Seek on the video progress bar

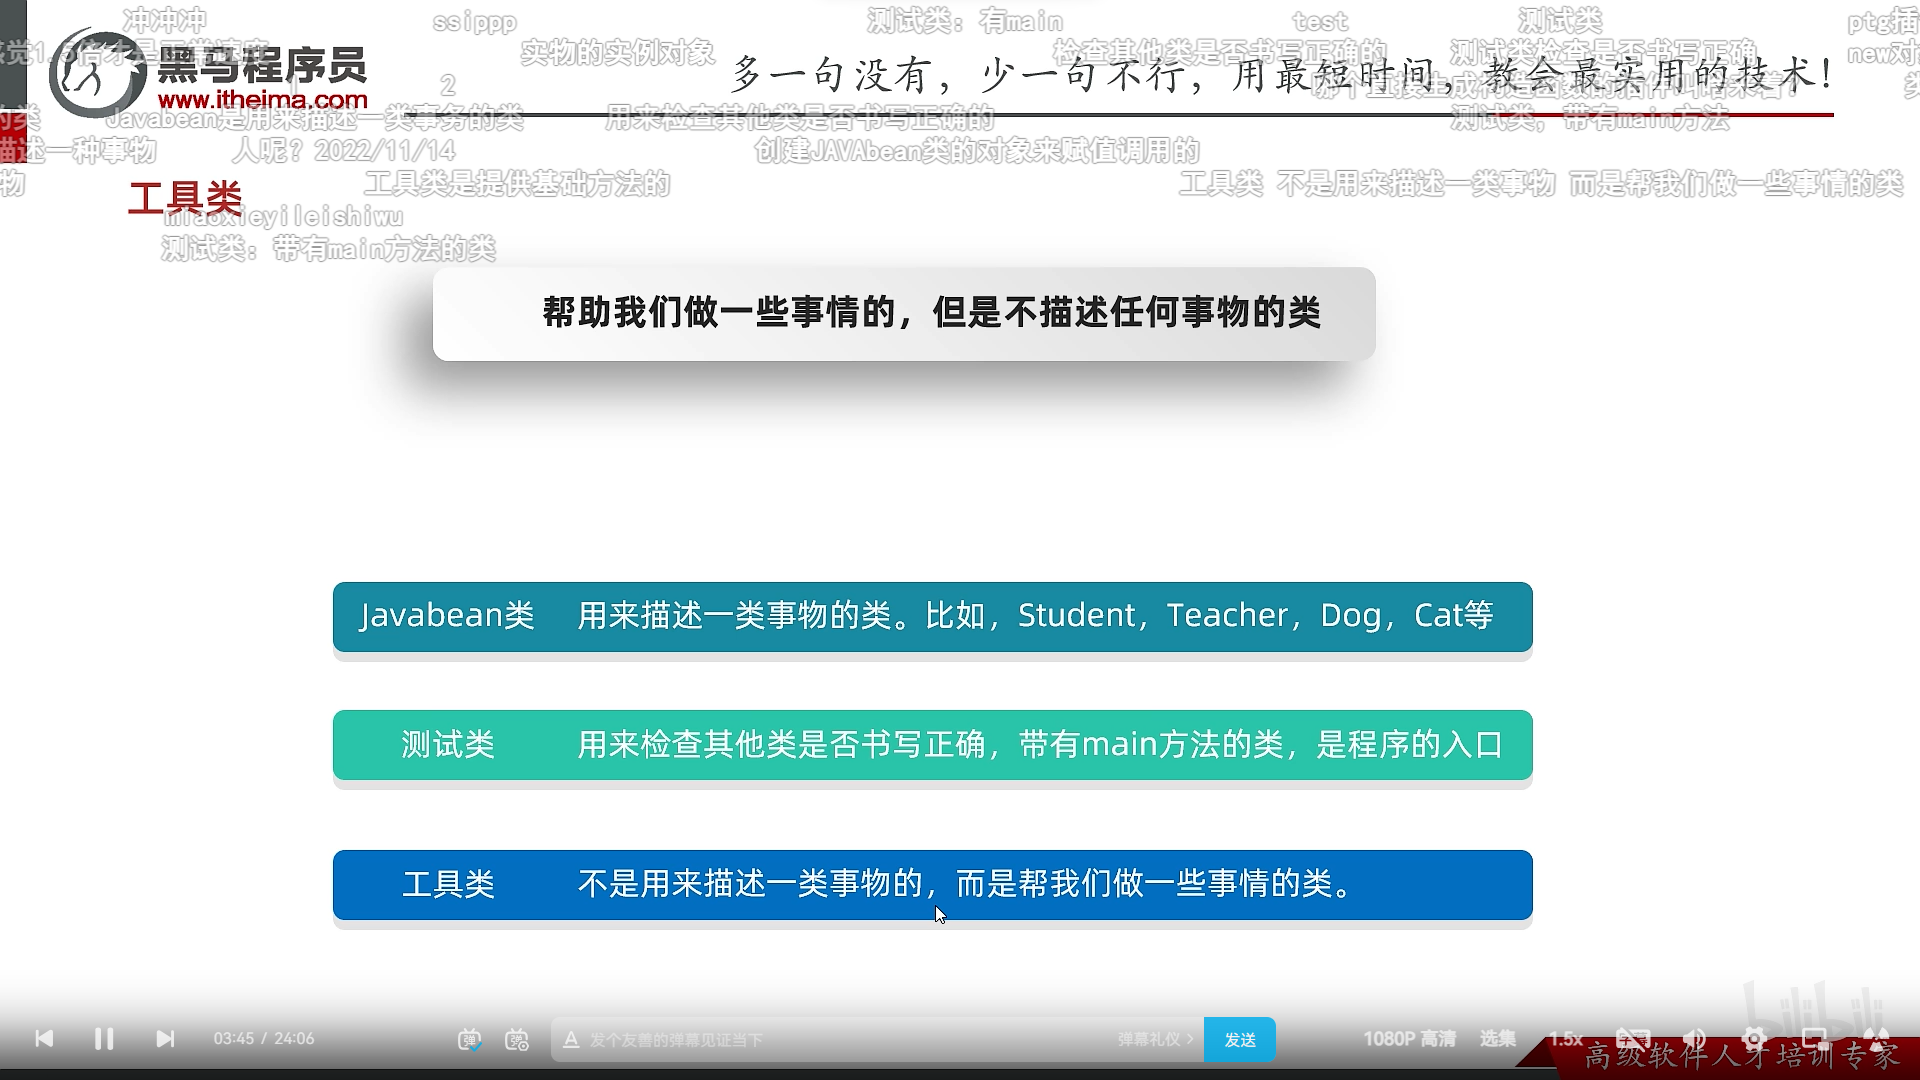(x=960, y=1008)
